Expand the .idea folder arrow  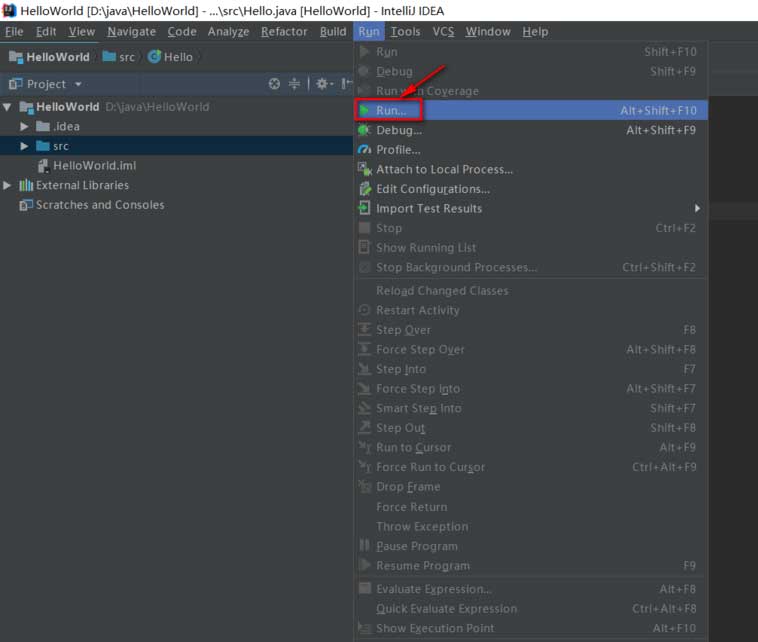24,127
